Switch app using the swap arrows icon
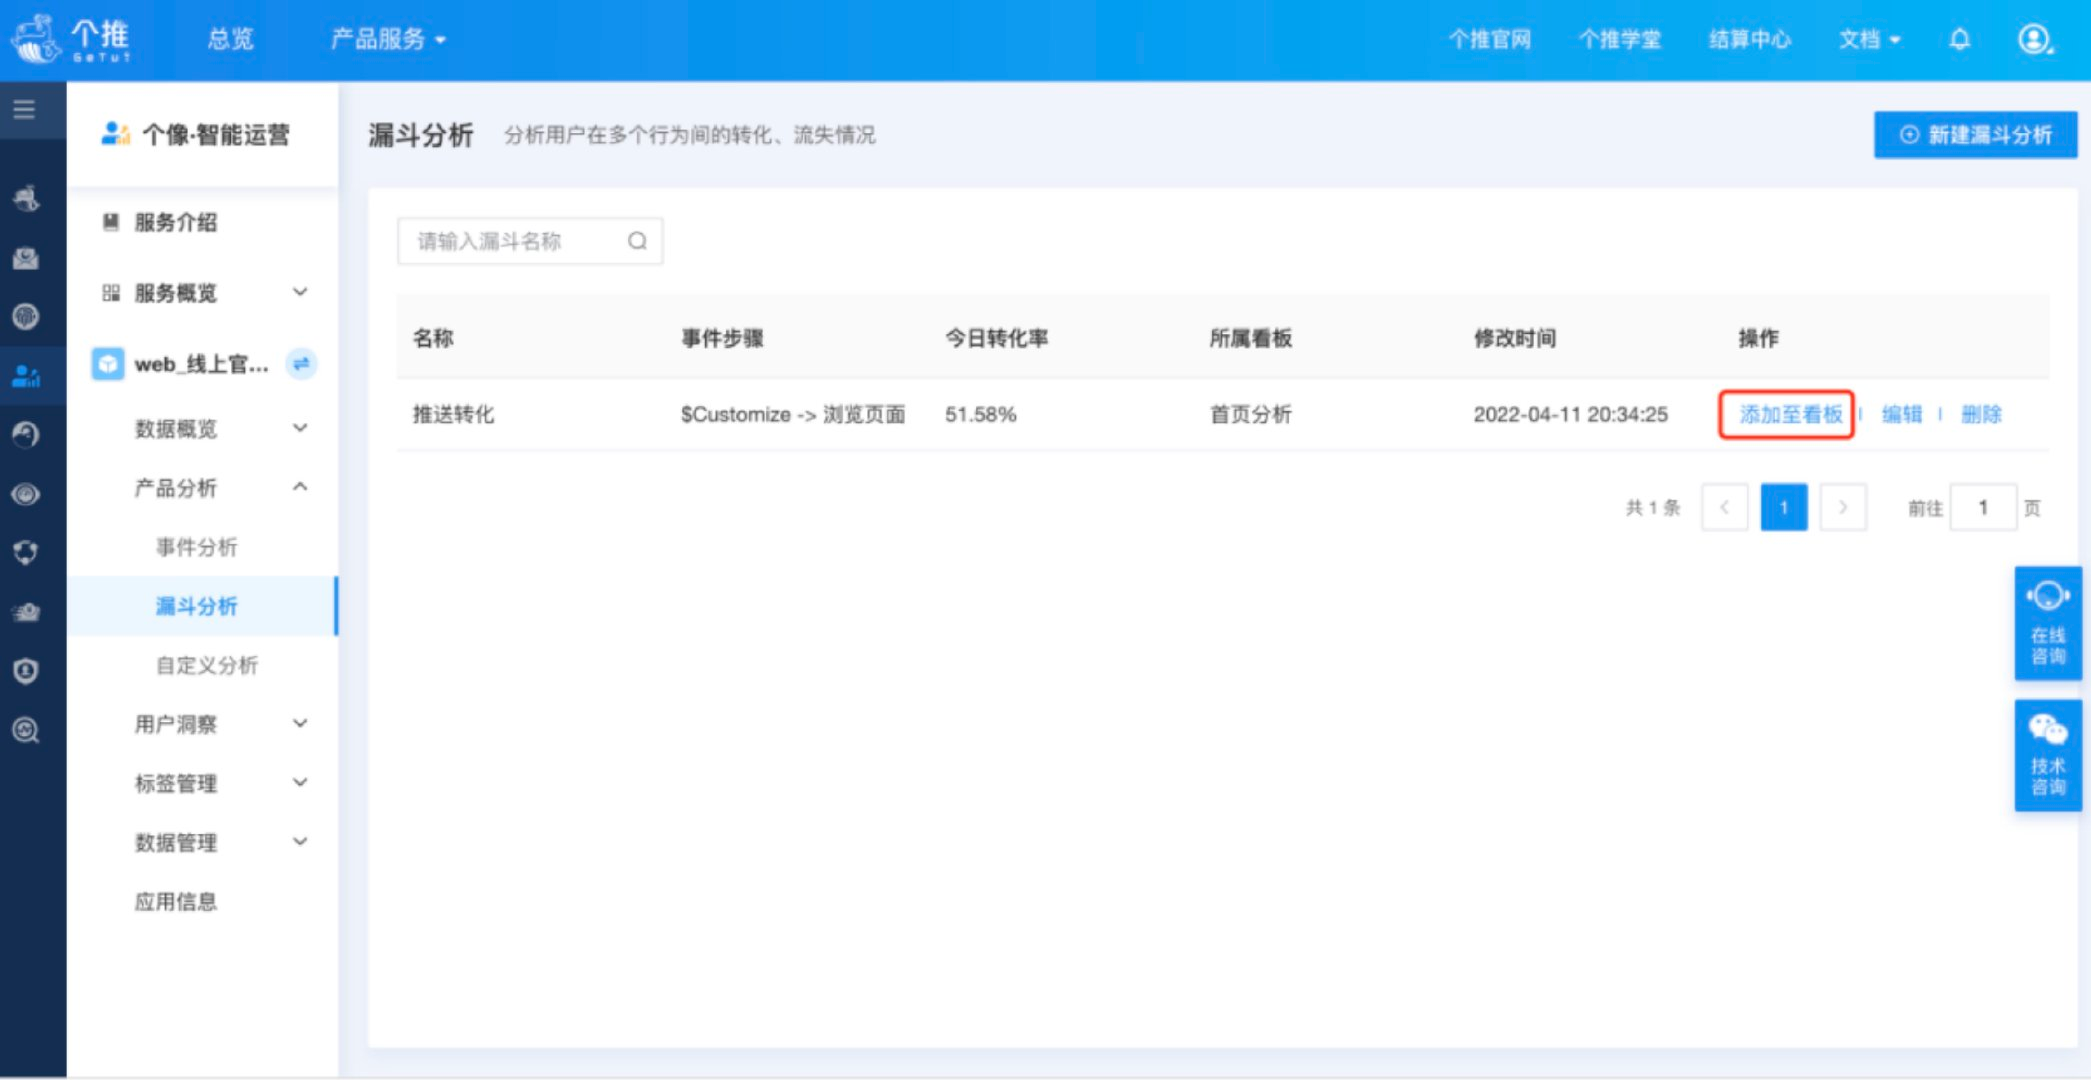Viewport: 2091px width, 1080px height. [x=301, y=364]
